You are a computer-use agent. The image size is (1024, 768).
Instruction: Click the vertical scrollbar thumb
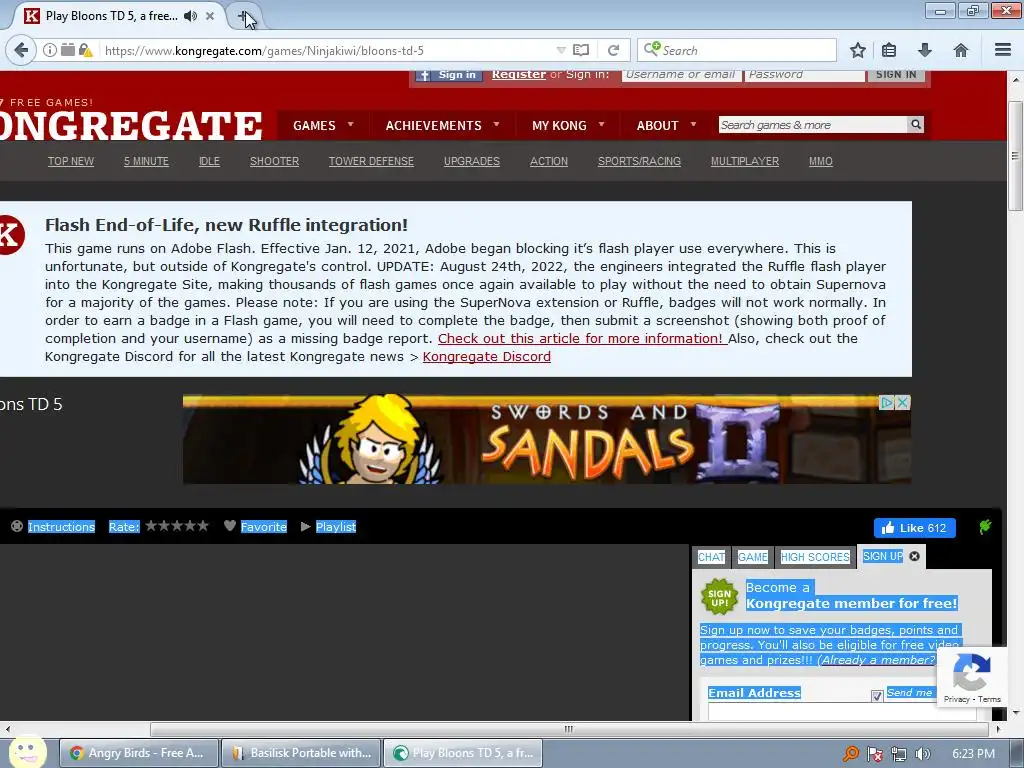pos(1015,155)
